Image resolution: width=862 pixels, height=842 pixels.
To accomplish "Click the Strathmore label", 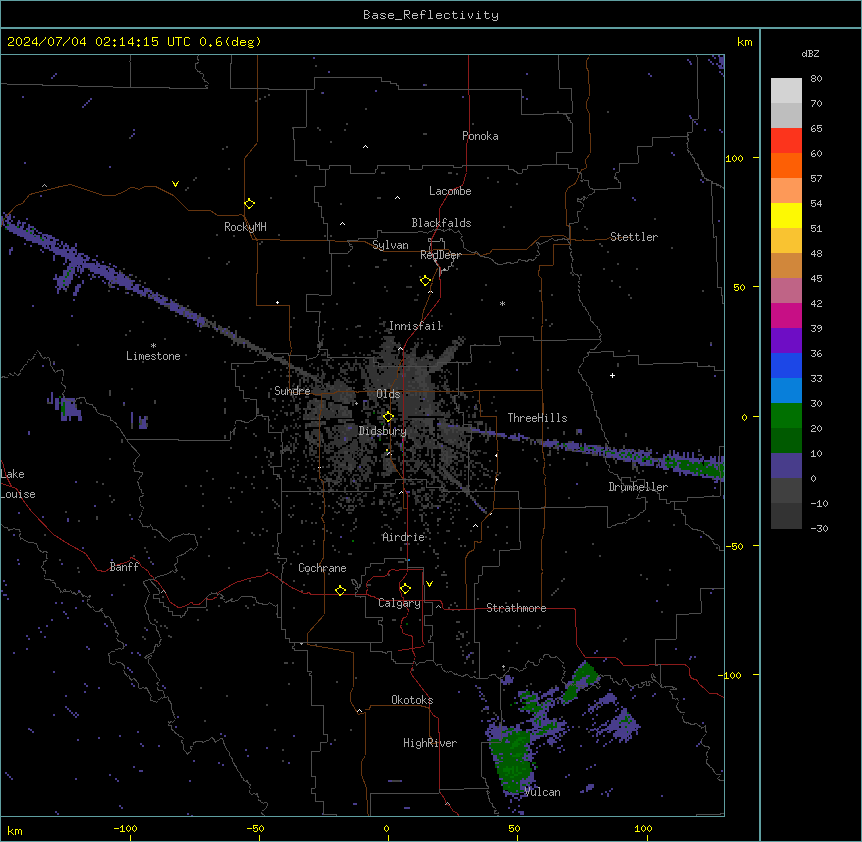I will point(516,608).
